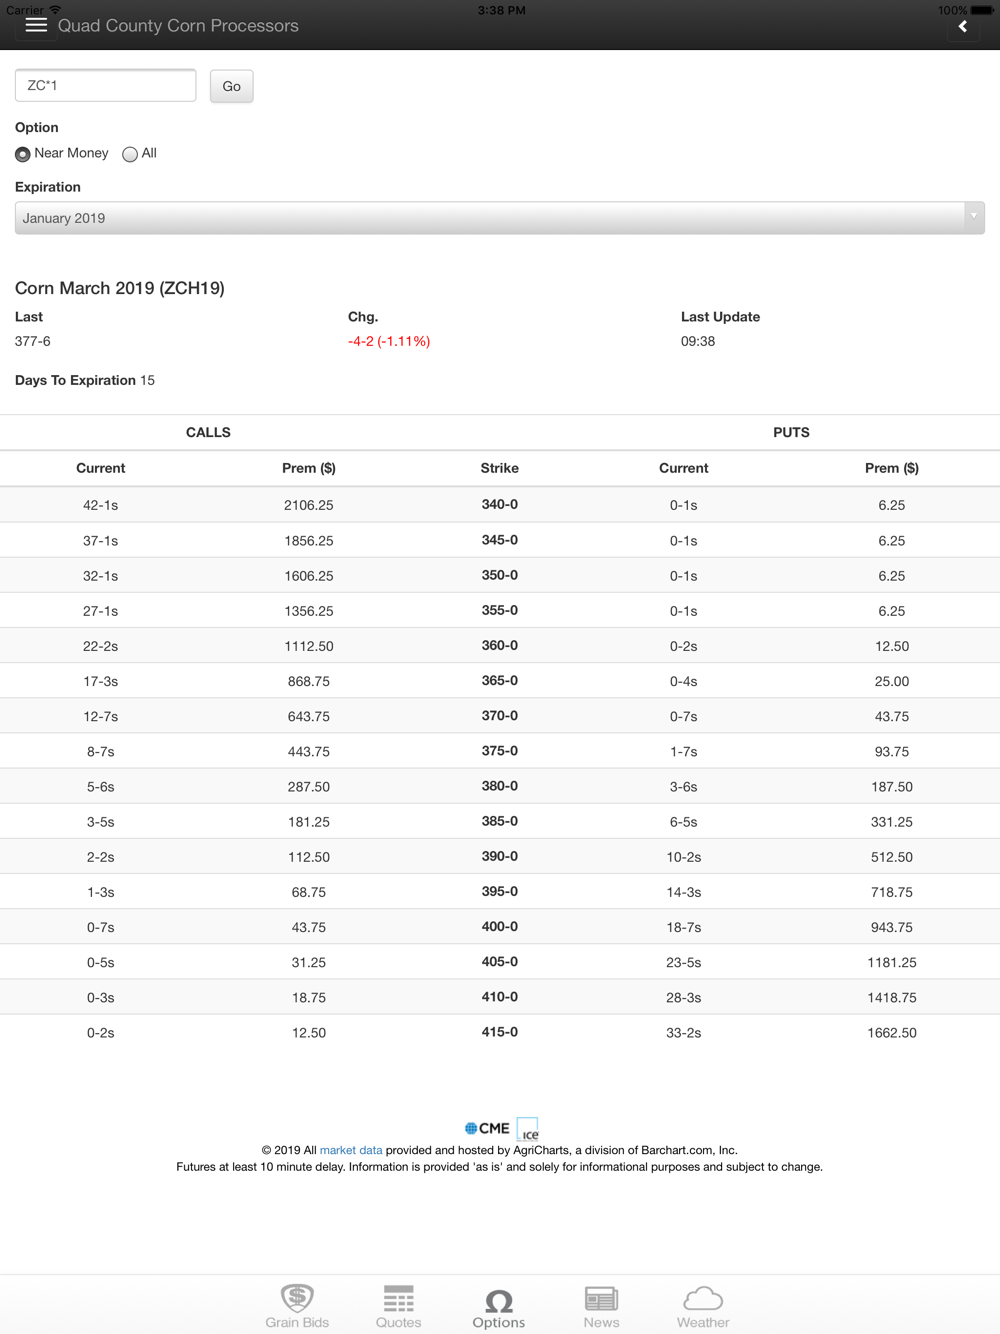This screenshot has height=1334, width=1000.
Task: Click the battery indicator in status bar
Action: pyautogui.click(x=982, y=10)
